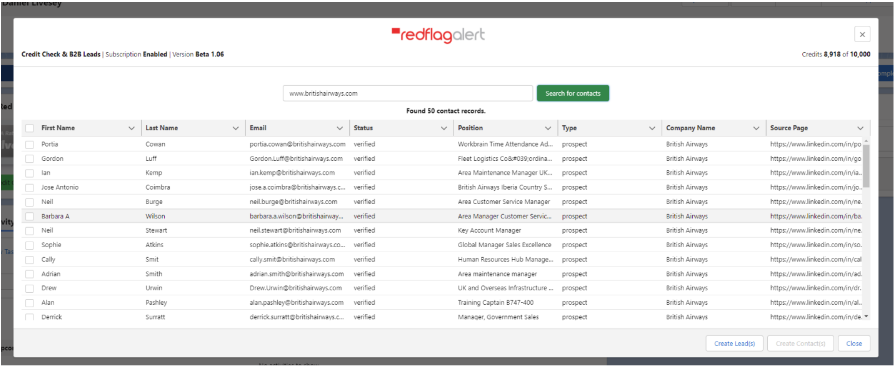The height and width of the screenshot is (372, 895).
Task: Click email neil.stewart@britishairways.com
Action: pyautogui.click(x=295, y=231)
